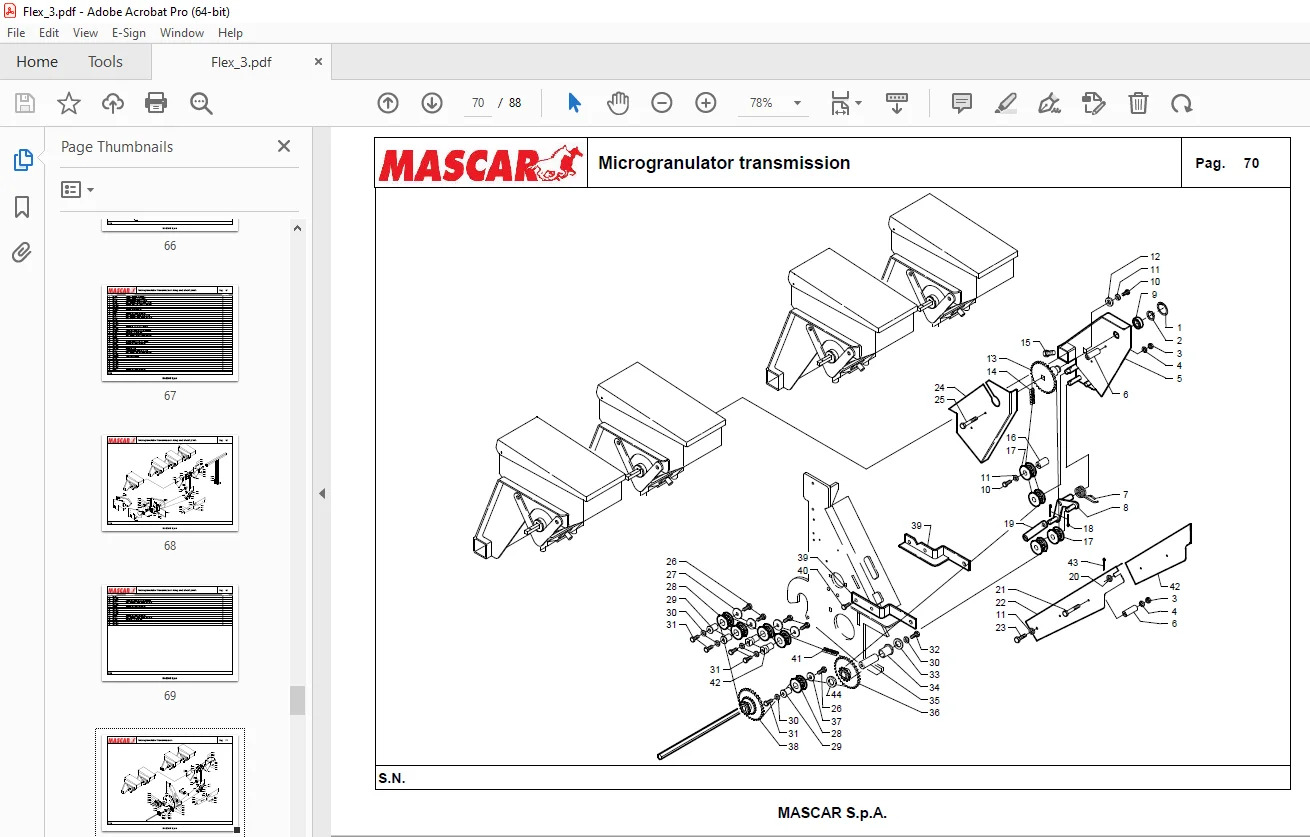Zoom in with the plus button

706,103
